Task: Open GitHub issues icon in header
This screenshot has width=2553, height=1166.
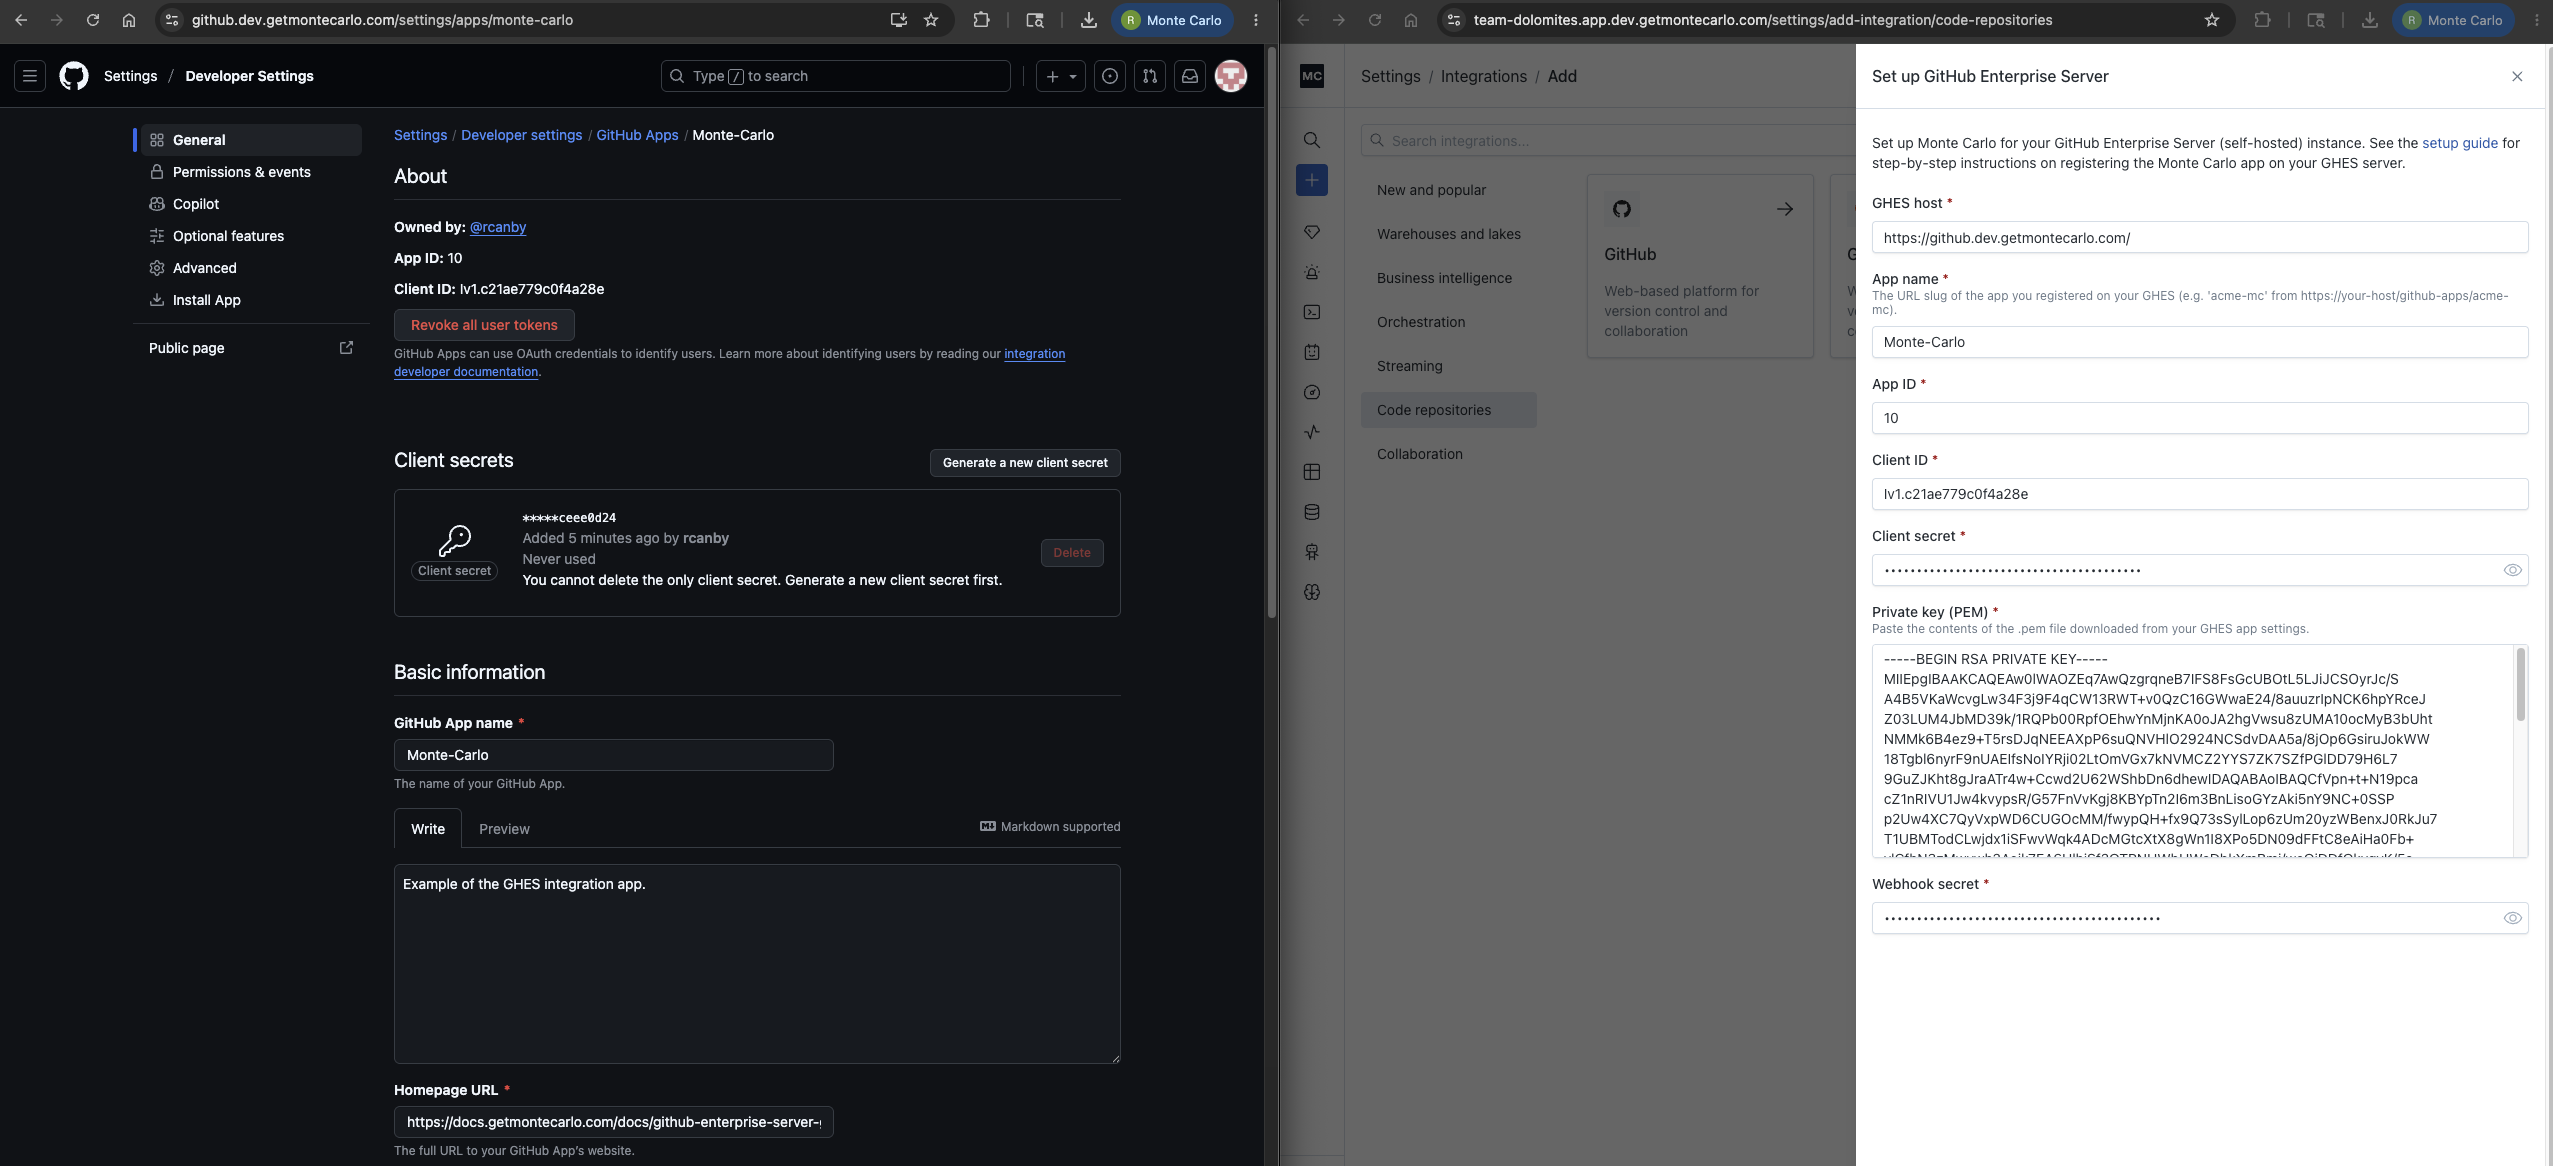Action: point(1110,76)
